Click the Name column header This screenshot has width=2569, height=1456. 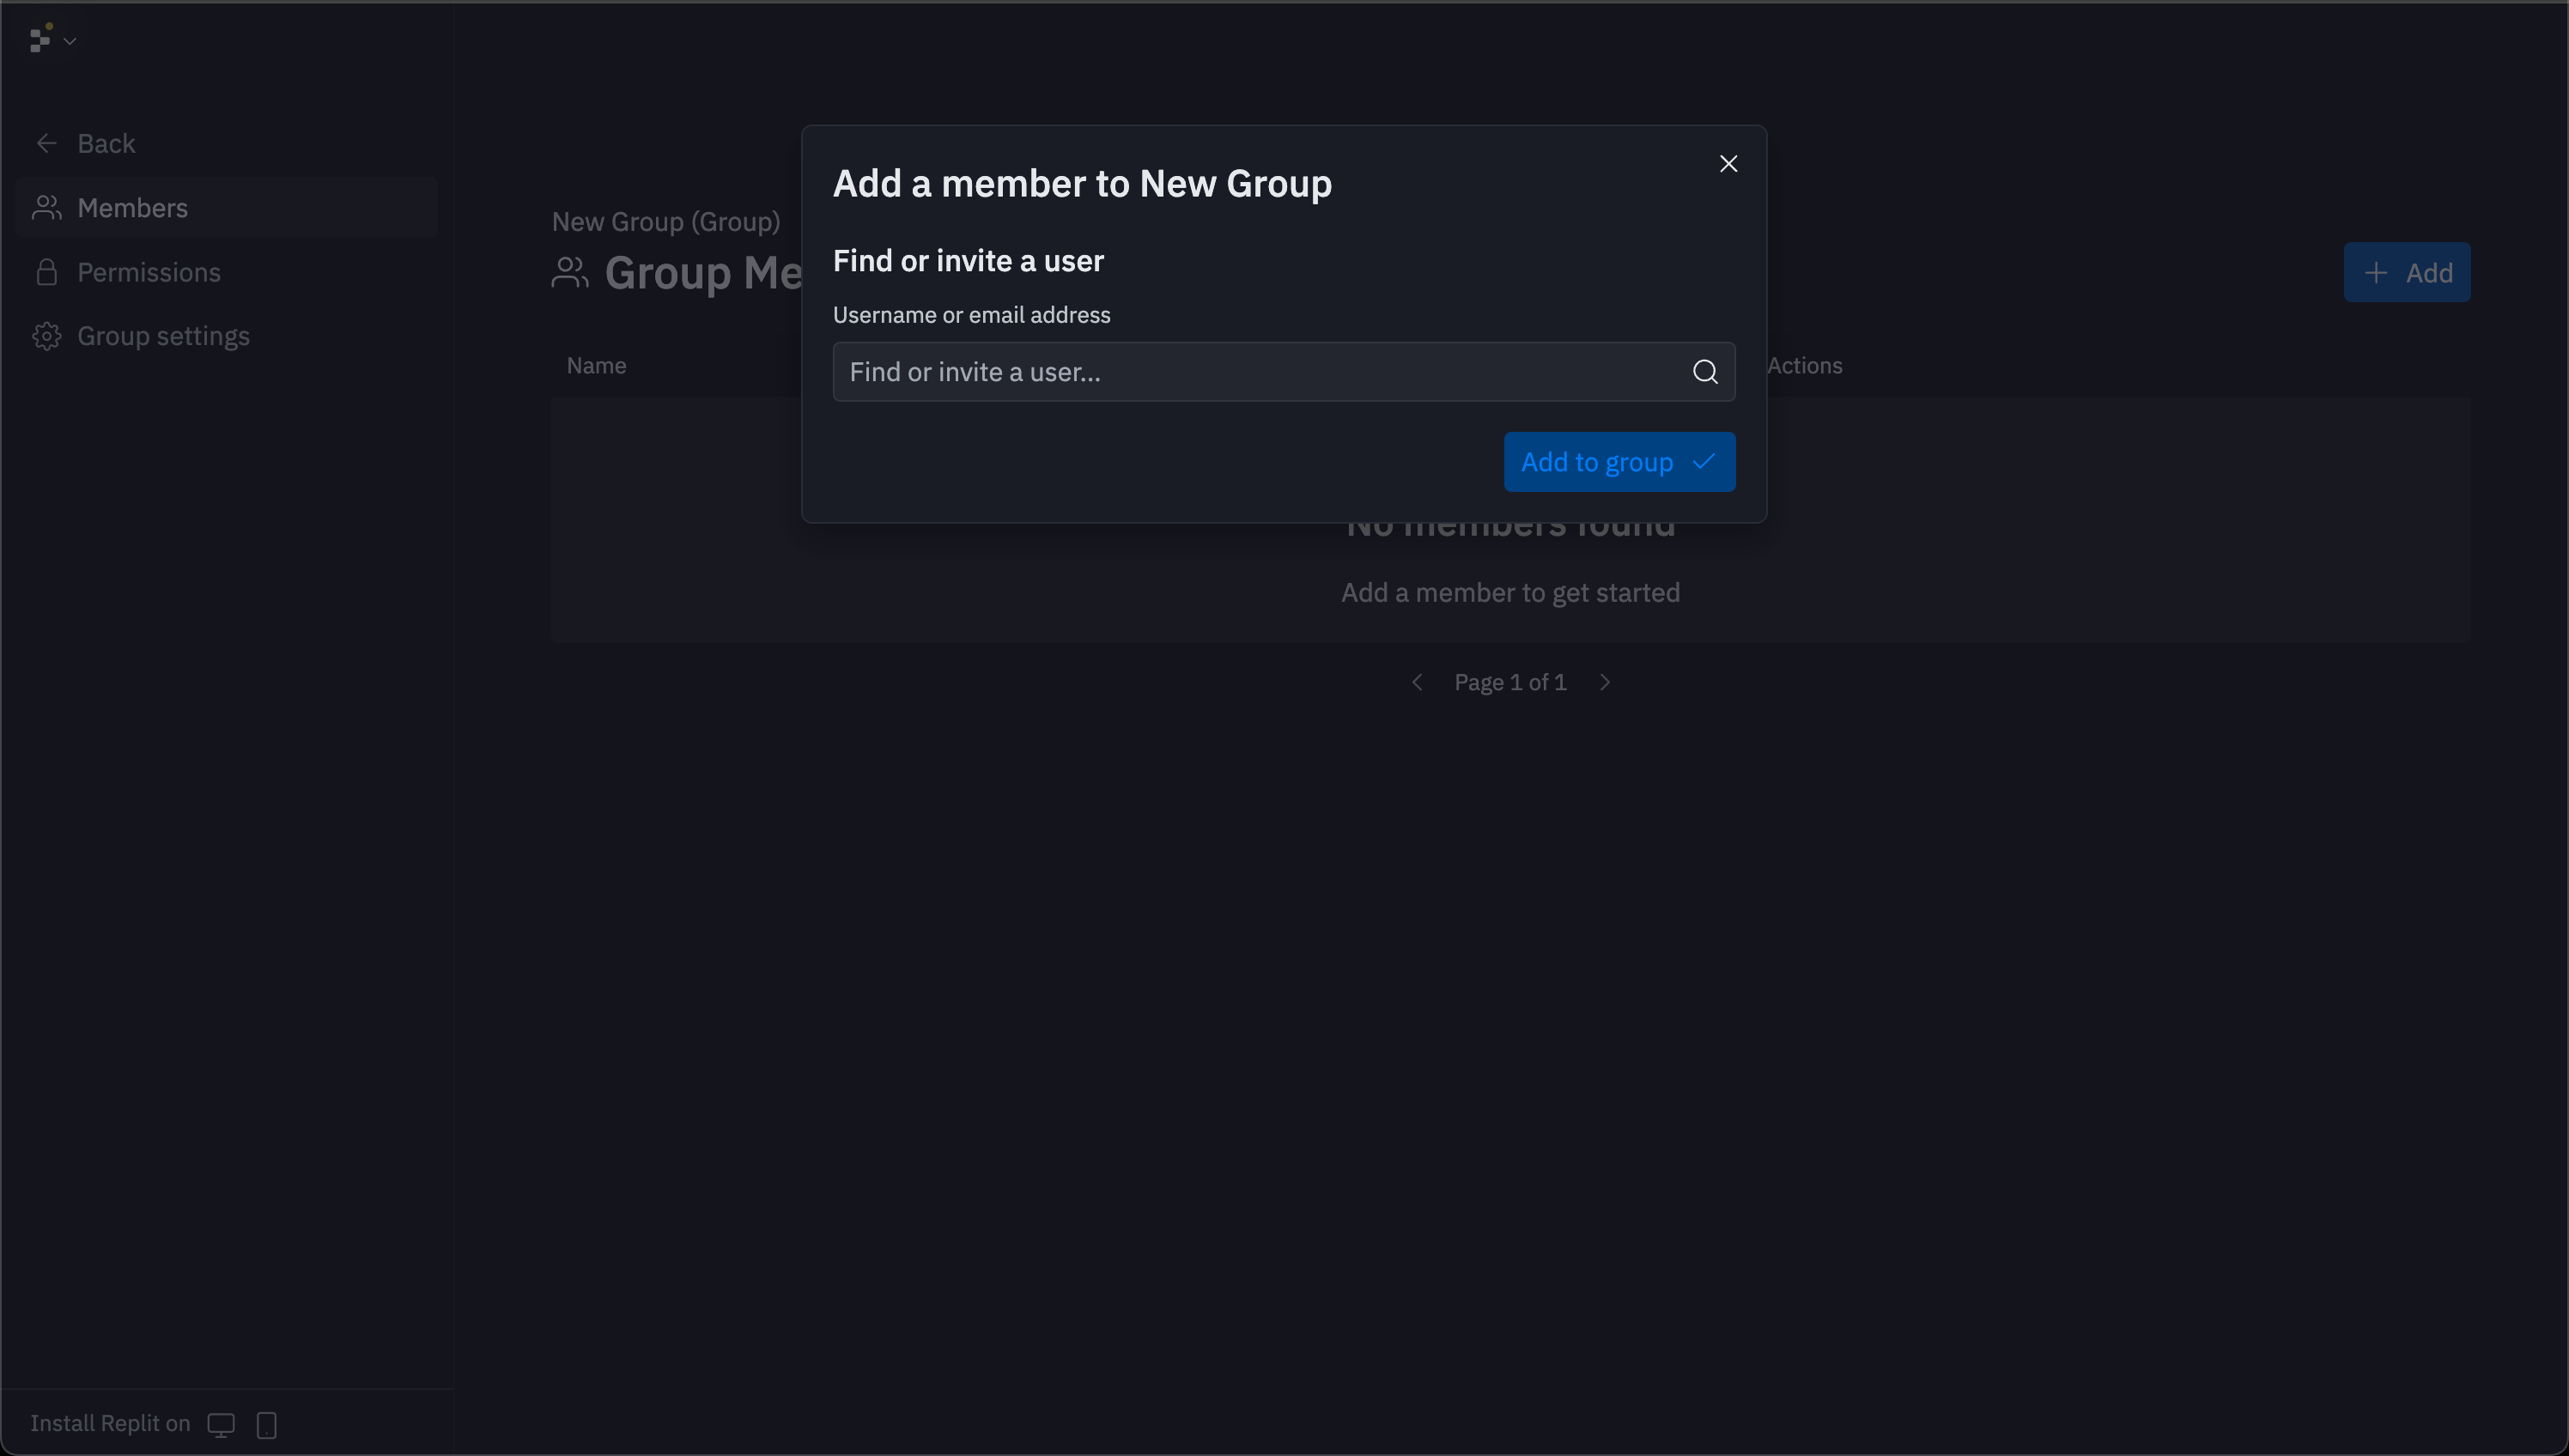pyautogui.click(x=596, y=366)
